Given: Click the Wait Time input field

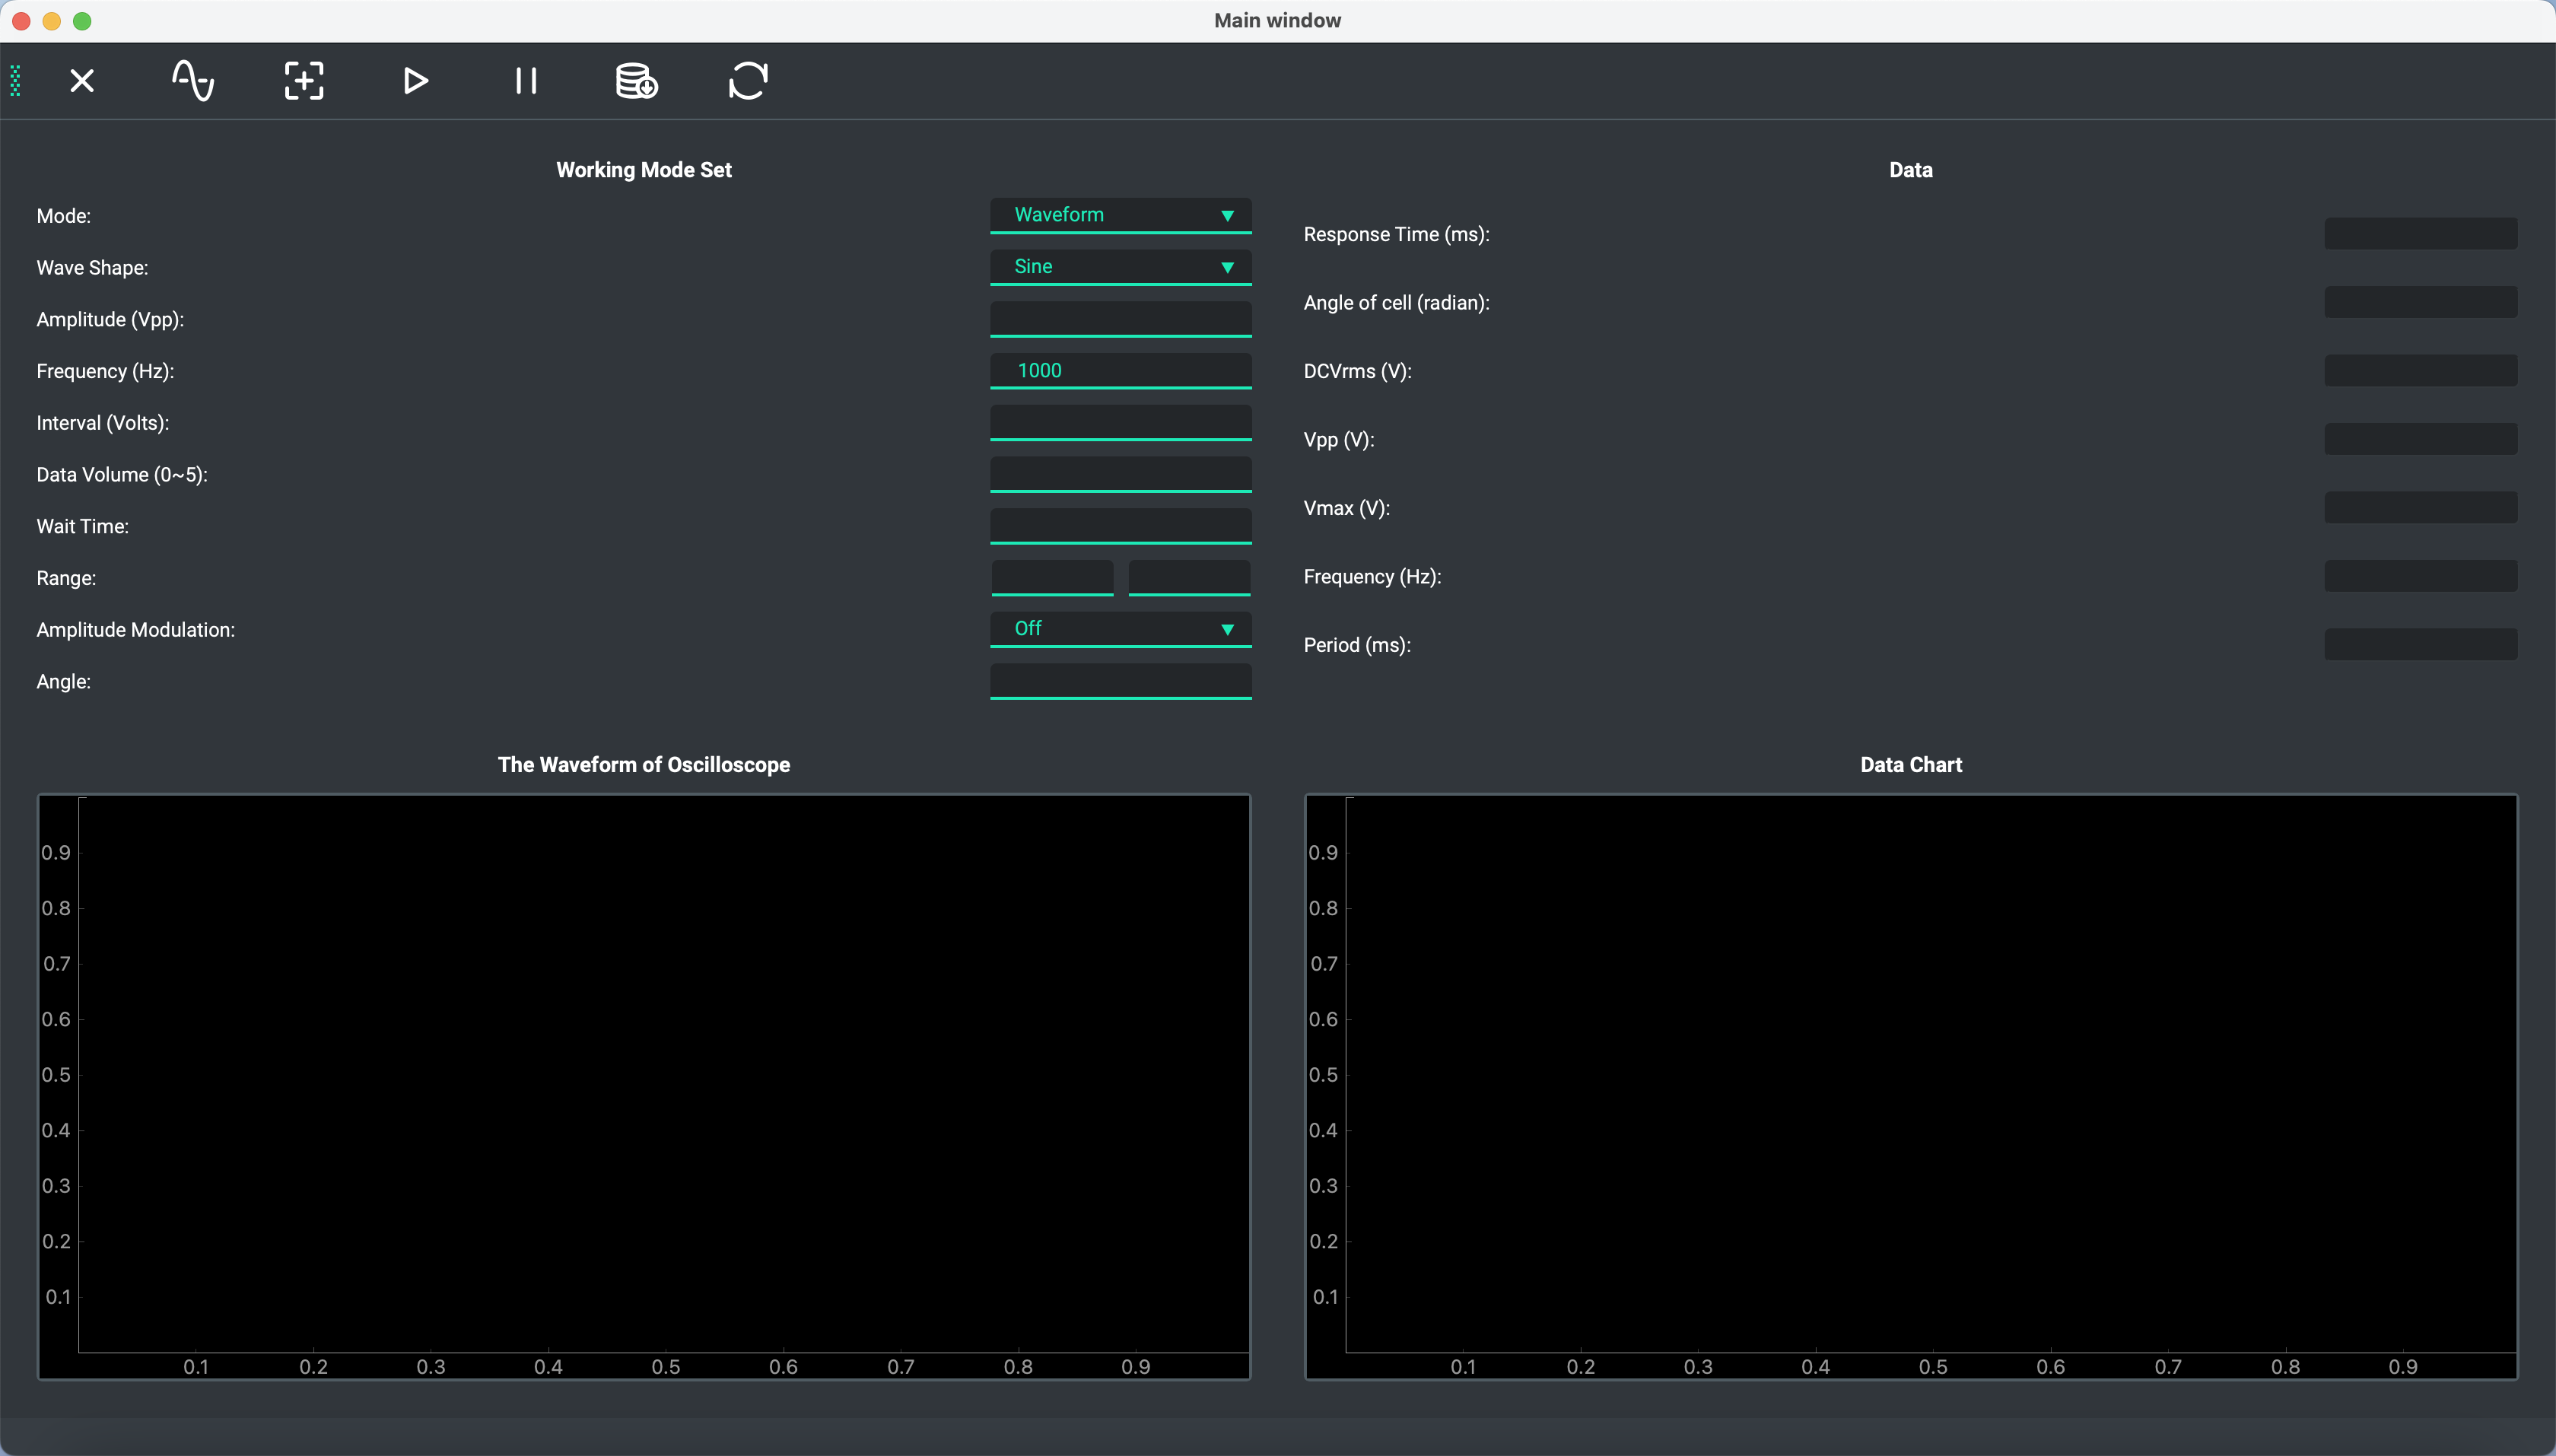Looking at the screenshot, I should click(x=1120, y=526).
